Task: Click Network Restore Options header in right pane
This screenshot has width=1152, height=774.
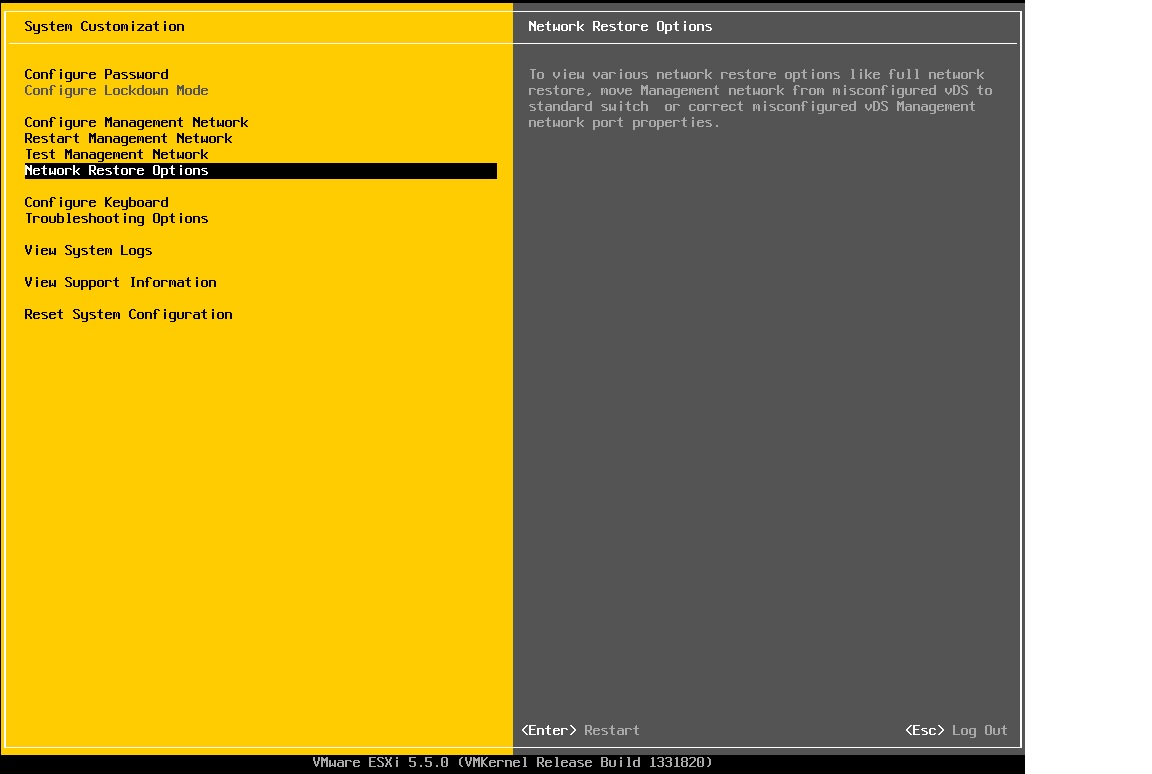Action: 620,26
